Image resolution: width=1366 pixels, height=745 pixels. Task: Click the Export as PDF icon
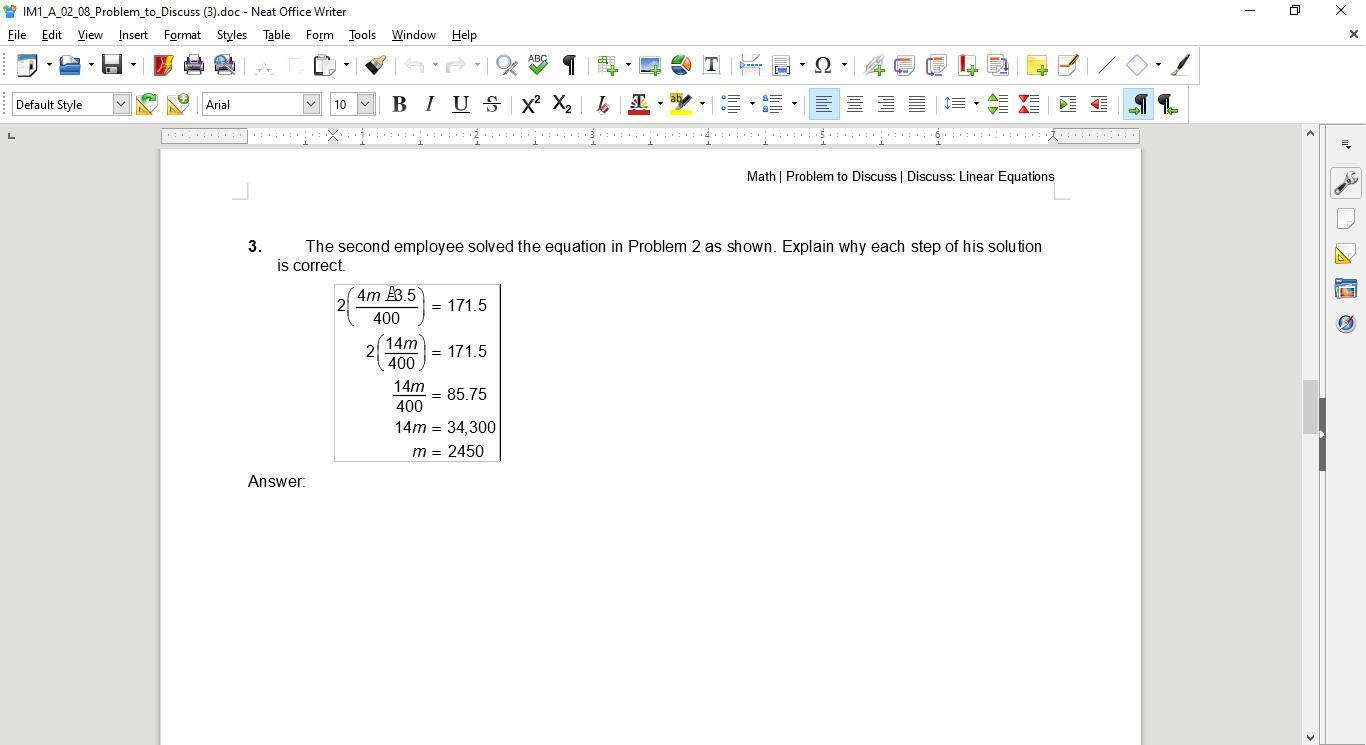163,65
